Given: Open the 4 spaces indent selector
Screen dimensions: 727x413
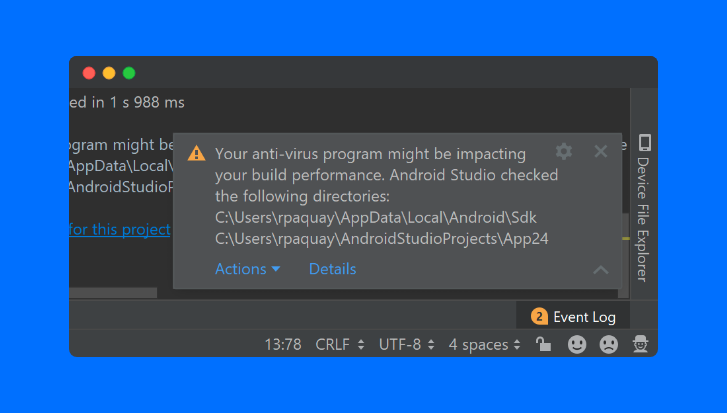Looking at the screenshot, I should coord(484,344).
